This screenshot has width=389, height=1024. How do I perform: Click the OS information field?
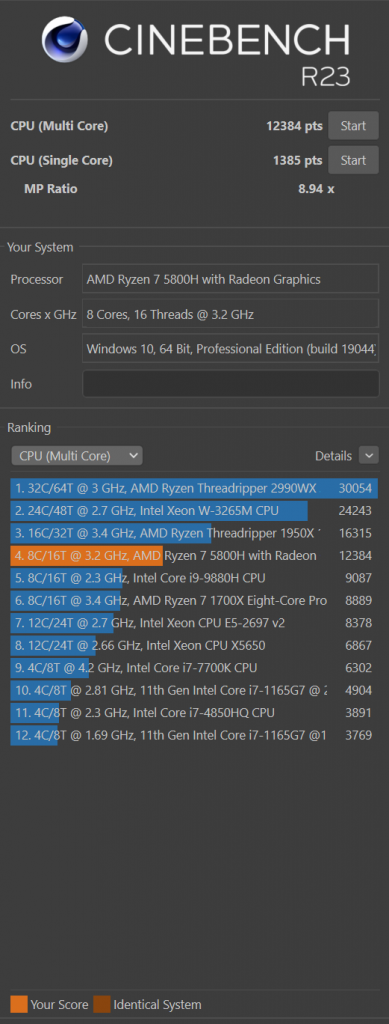(x=230, y=349)
